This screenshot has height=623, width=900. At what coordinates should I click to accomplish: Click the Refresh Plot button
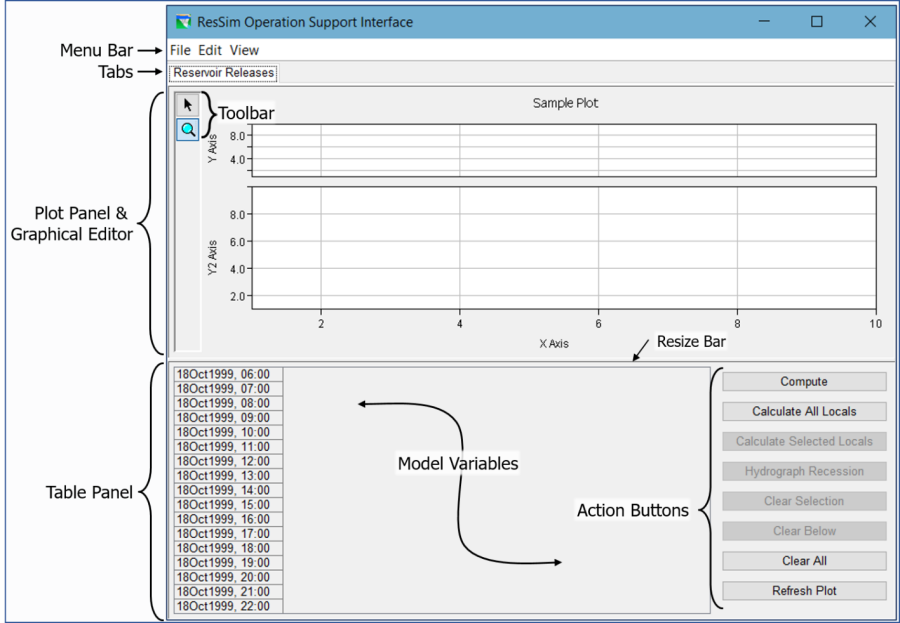click(x=804, y=591)
